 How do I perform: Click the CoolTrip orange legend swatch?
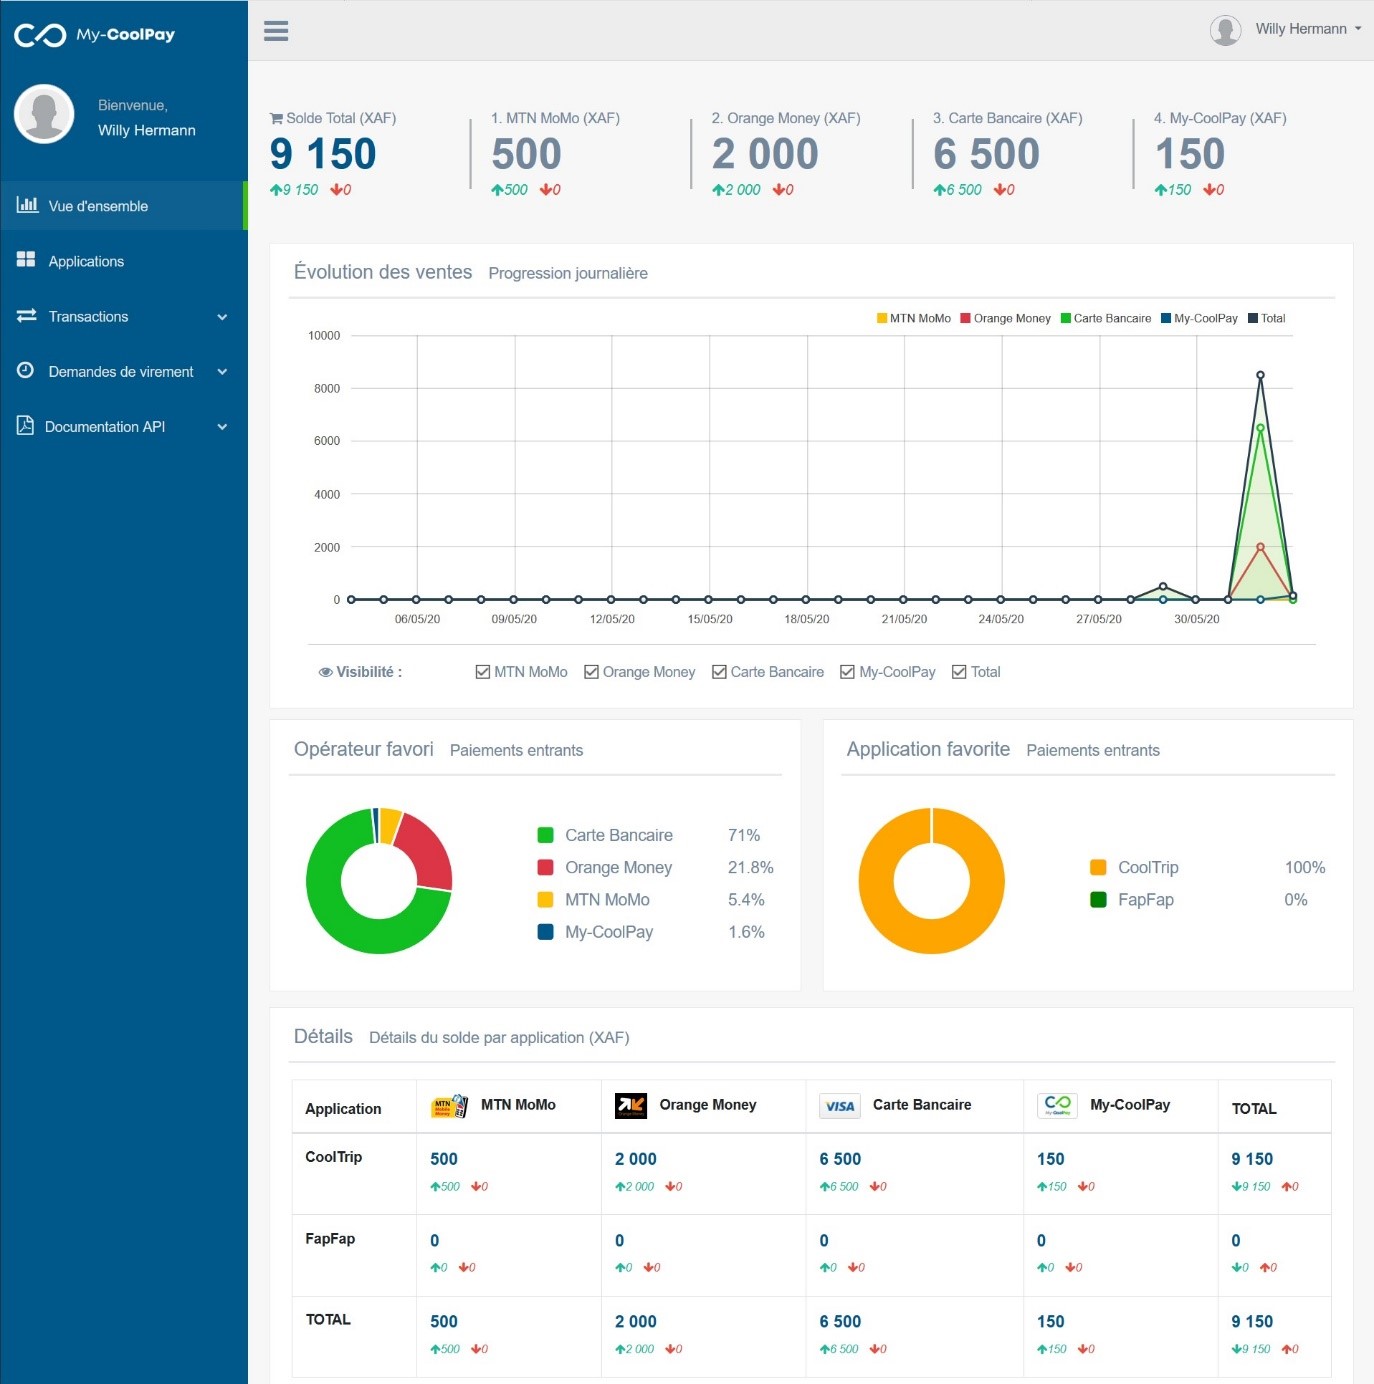[x=1098, y=867]
